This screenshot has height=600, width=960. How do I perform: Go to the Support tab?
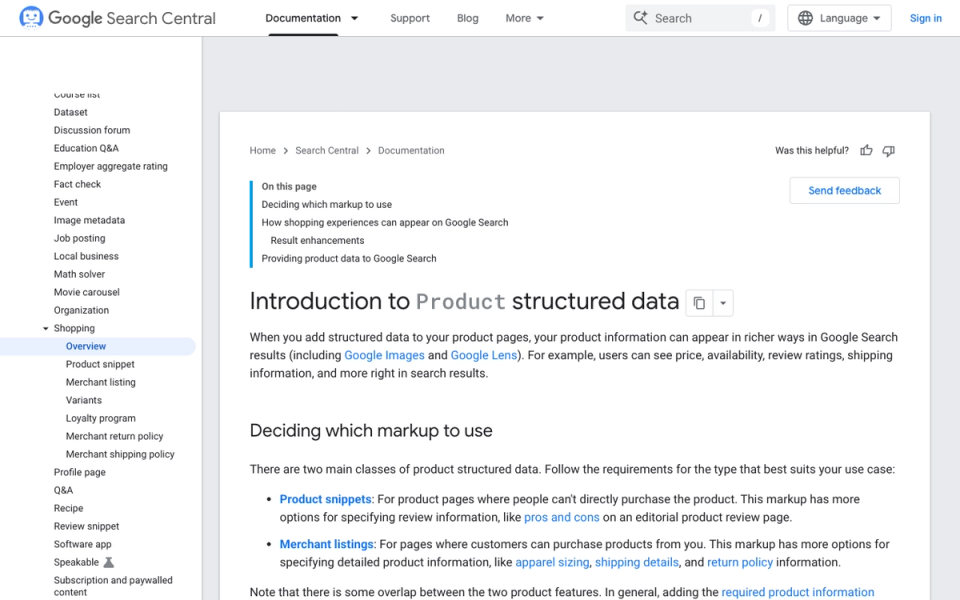(410, 18)
